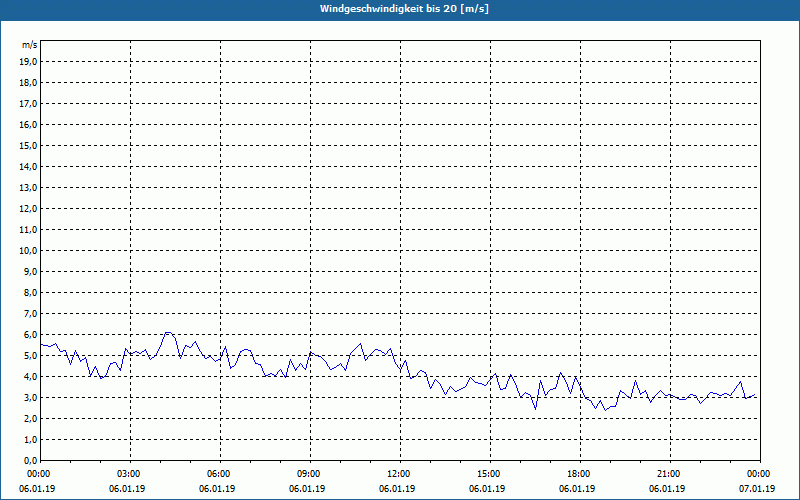Select the "17,0" y-axis label
The height and width of the screenshot is (500, 800).
tap(29, 104)
